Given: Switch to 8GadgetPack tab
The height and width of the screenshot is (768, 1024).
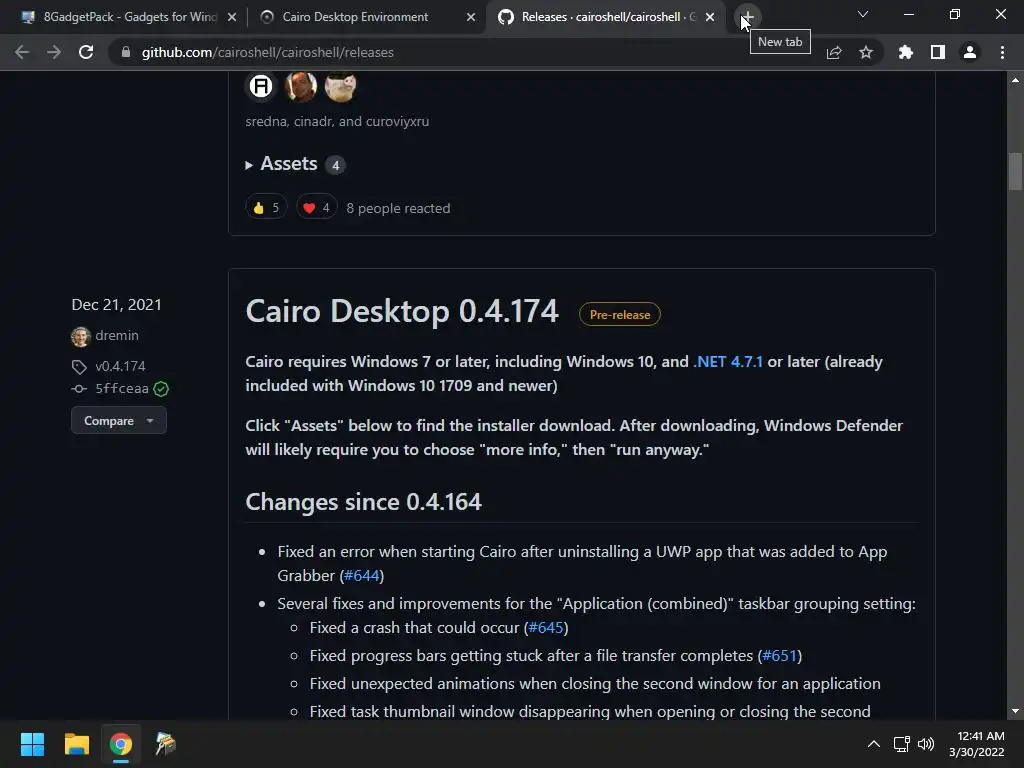Looking at the screenshot, I should pos(129,17).
